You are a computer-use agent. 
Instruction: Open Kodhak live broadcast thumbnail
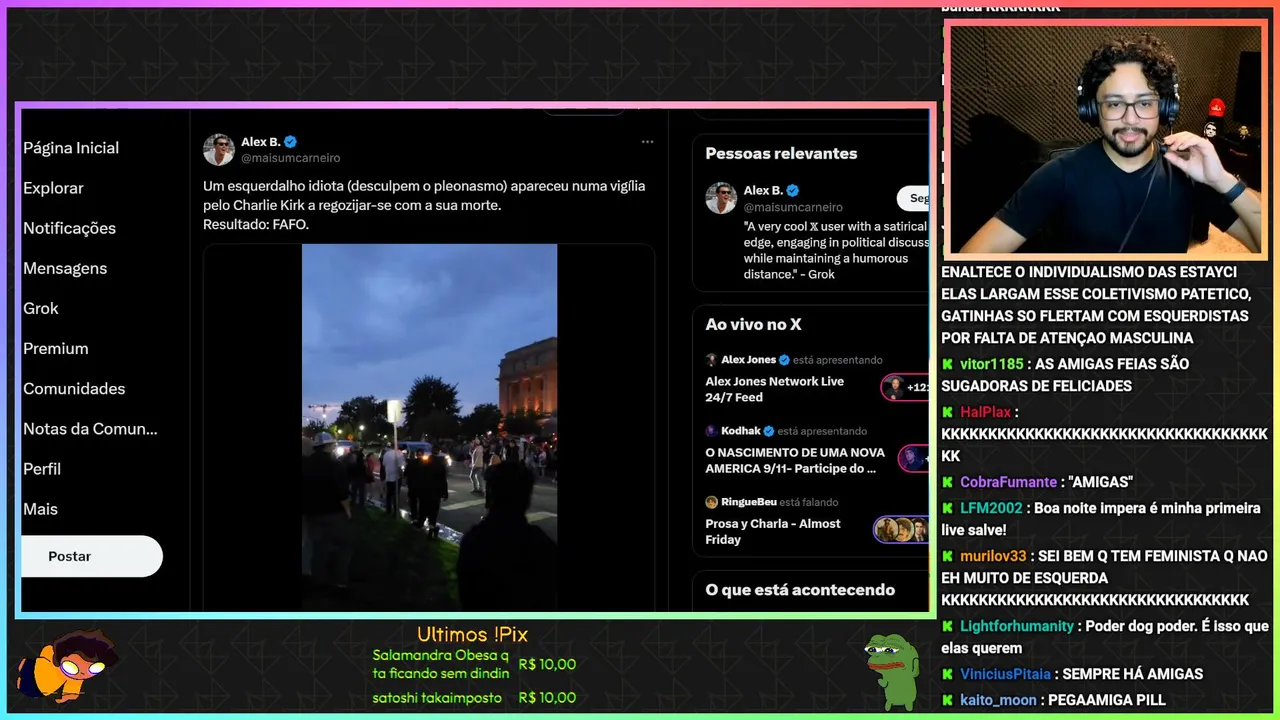914,458
